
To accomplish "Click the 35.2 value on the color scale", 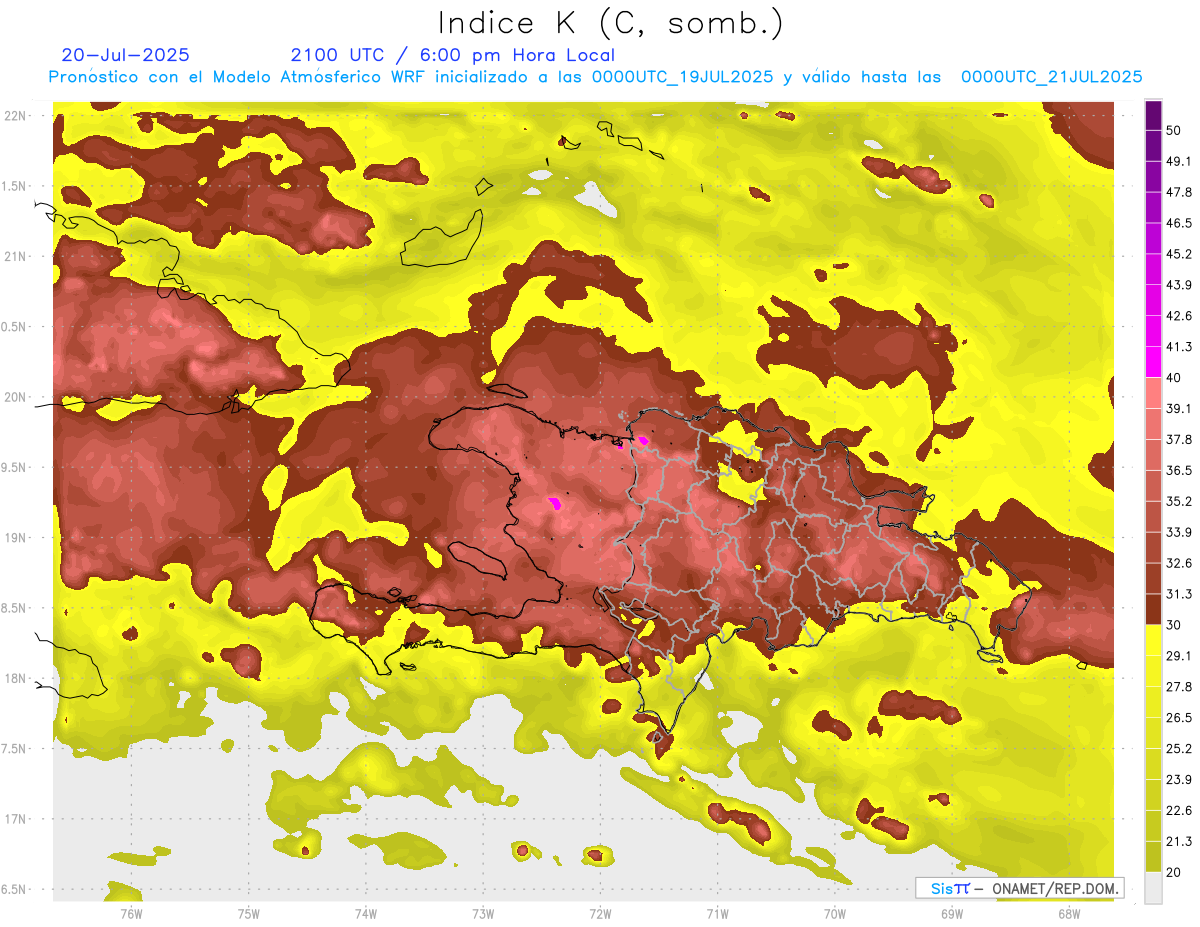I will click(1179, 501).
